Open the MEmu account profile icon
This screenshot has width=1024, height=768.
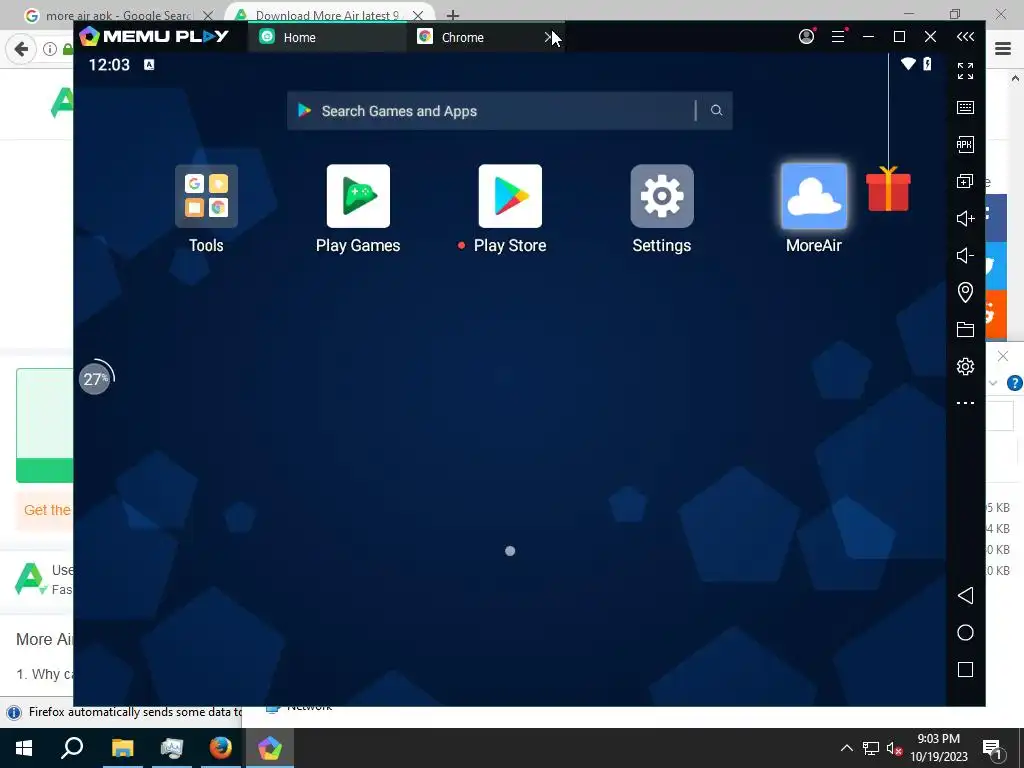tap(807, 37)
